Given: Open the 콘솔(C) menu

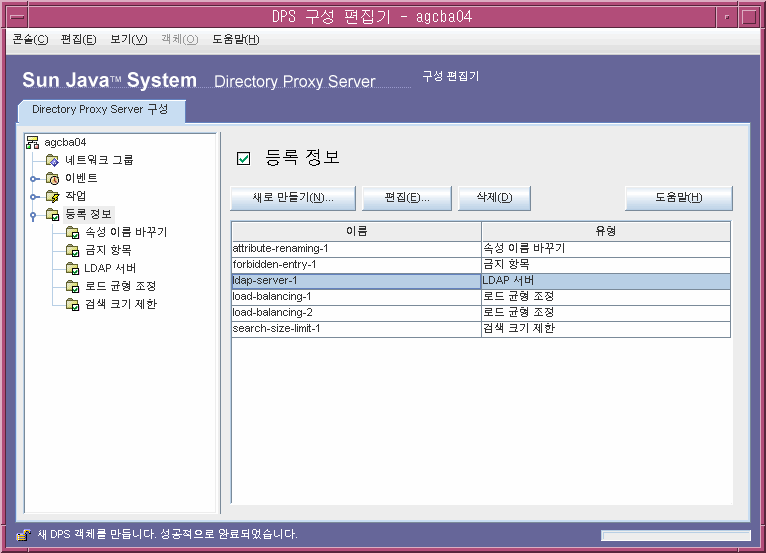Looking at the screenshot, I should [30, 40].
